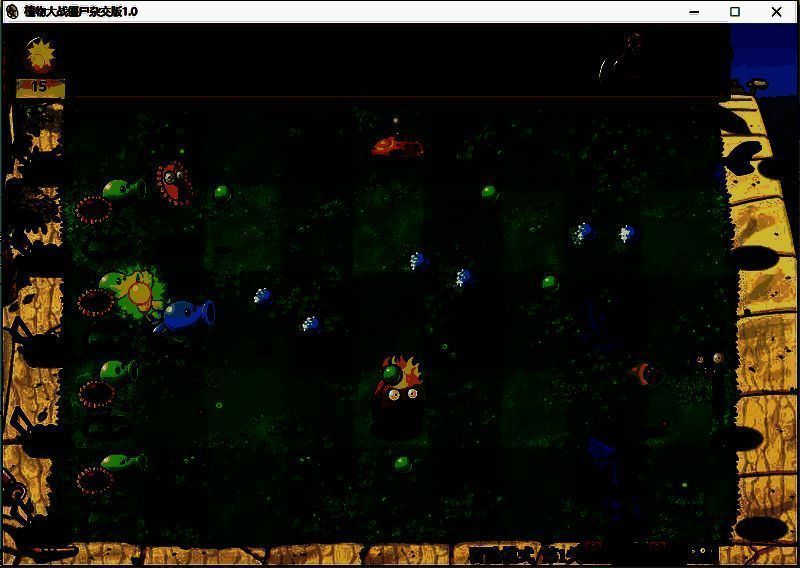Image resolution: width=800 pixels, height=568 pixels.
Task: Minimize the game window
Action: [x=695, y=12]
